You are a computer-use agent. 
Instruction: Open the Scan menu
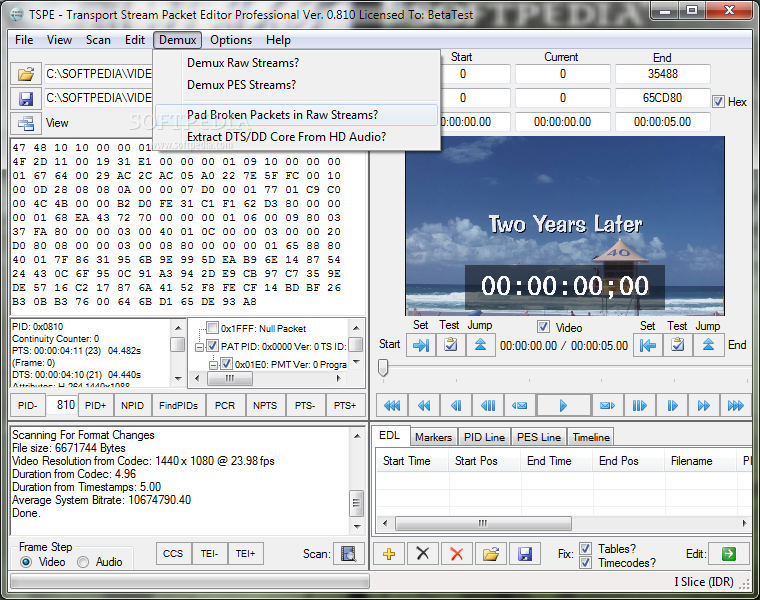coord(98,40)
